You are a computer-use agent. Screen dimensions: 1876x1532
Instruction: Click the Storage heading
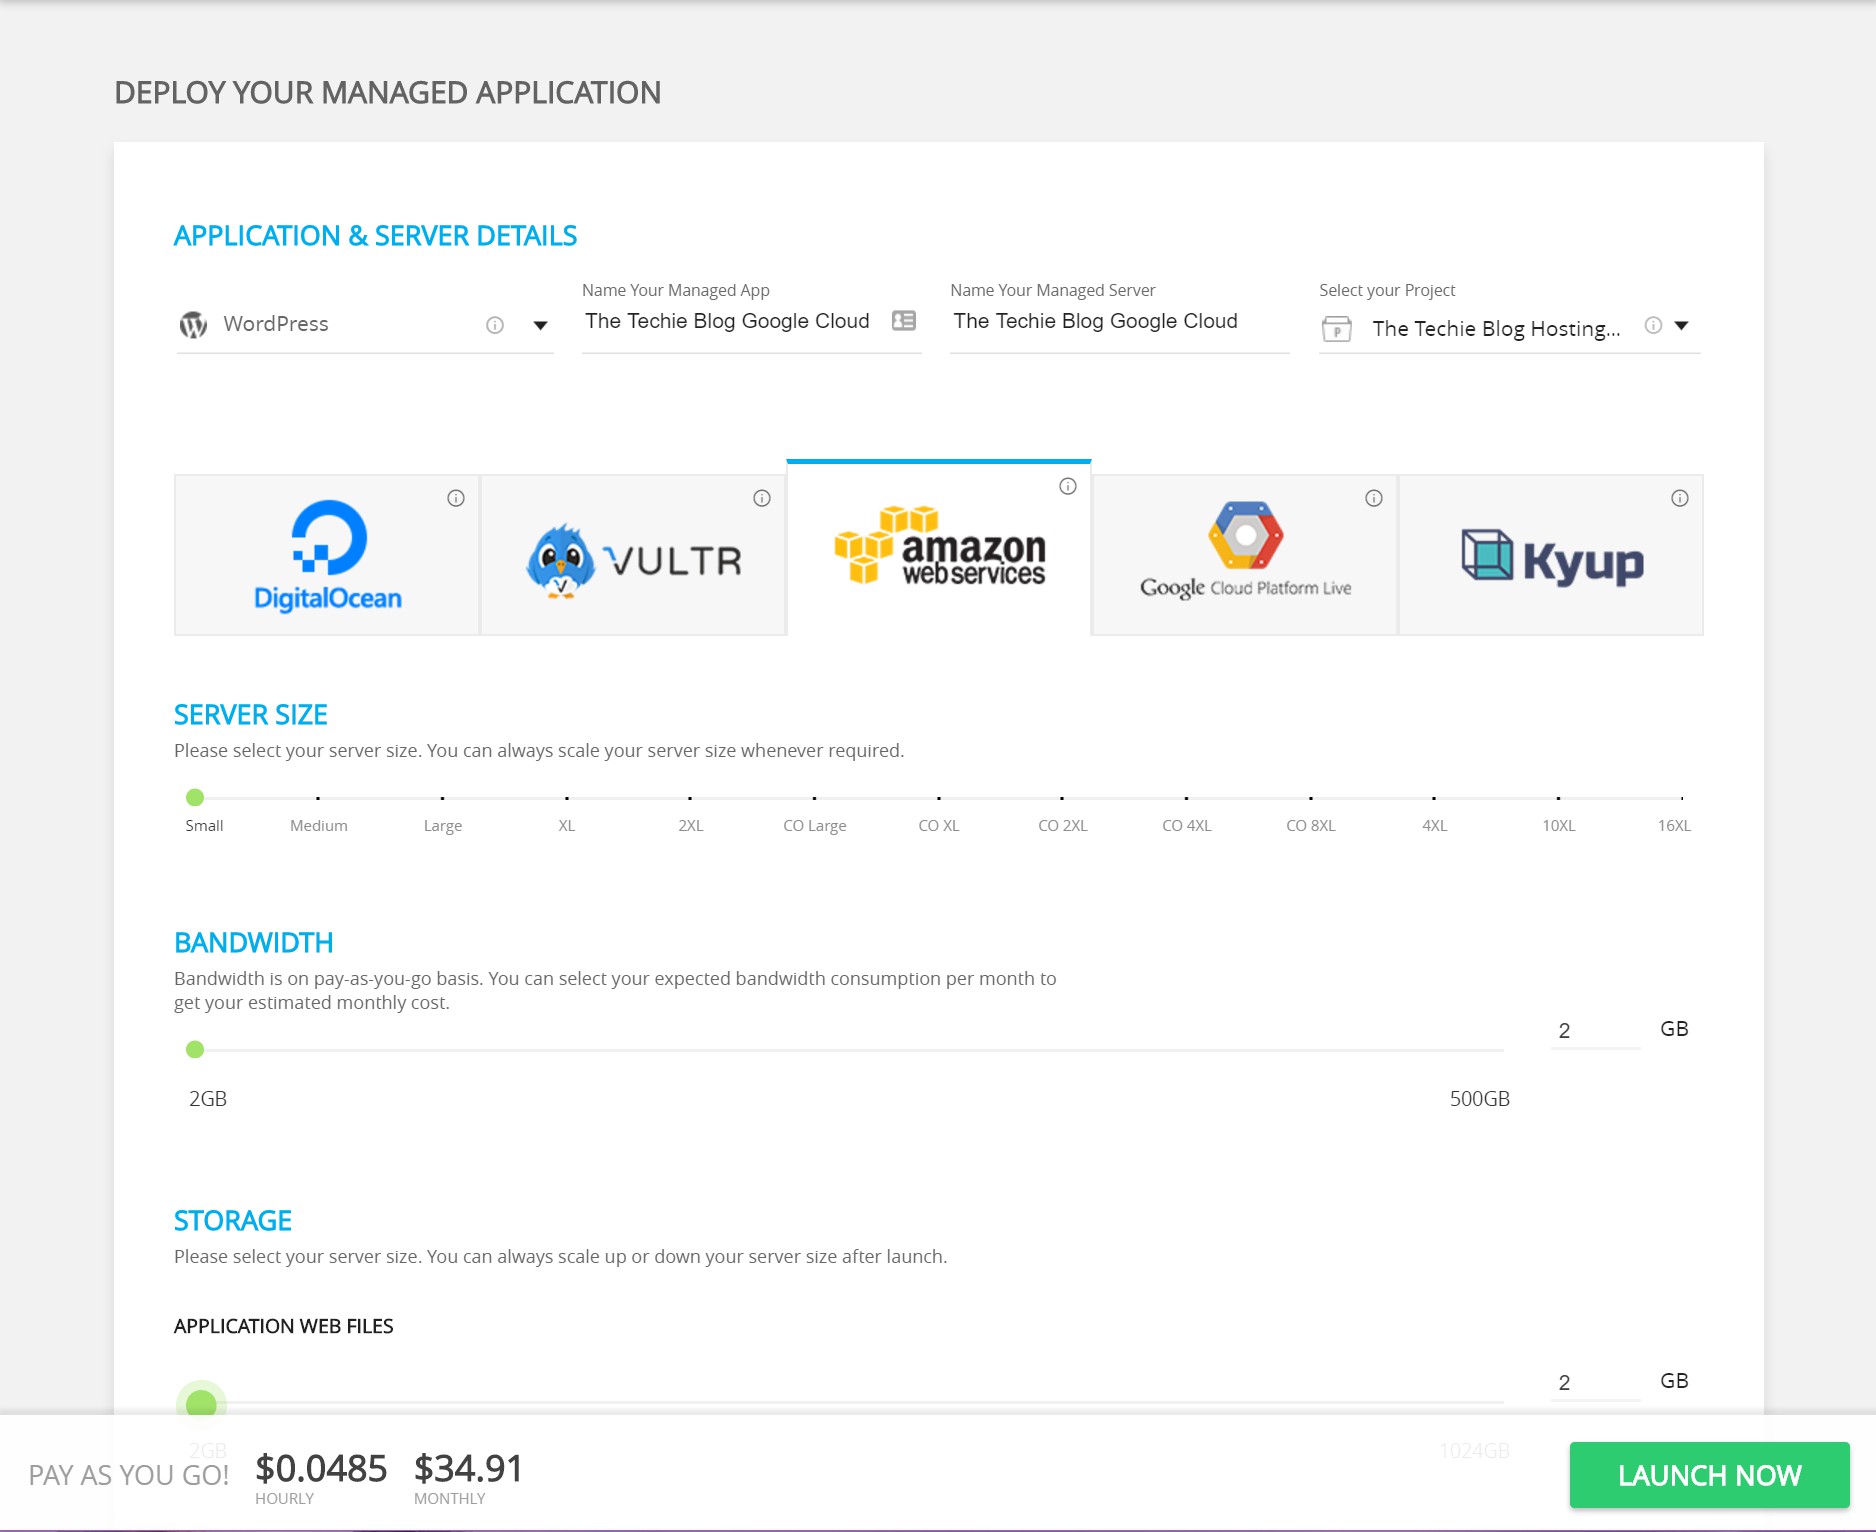tap(233, 1221)
